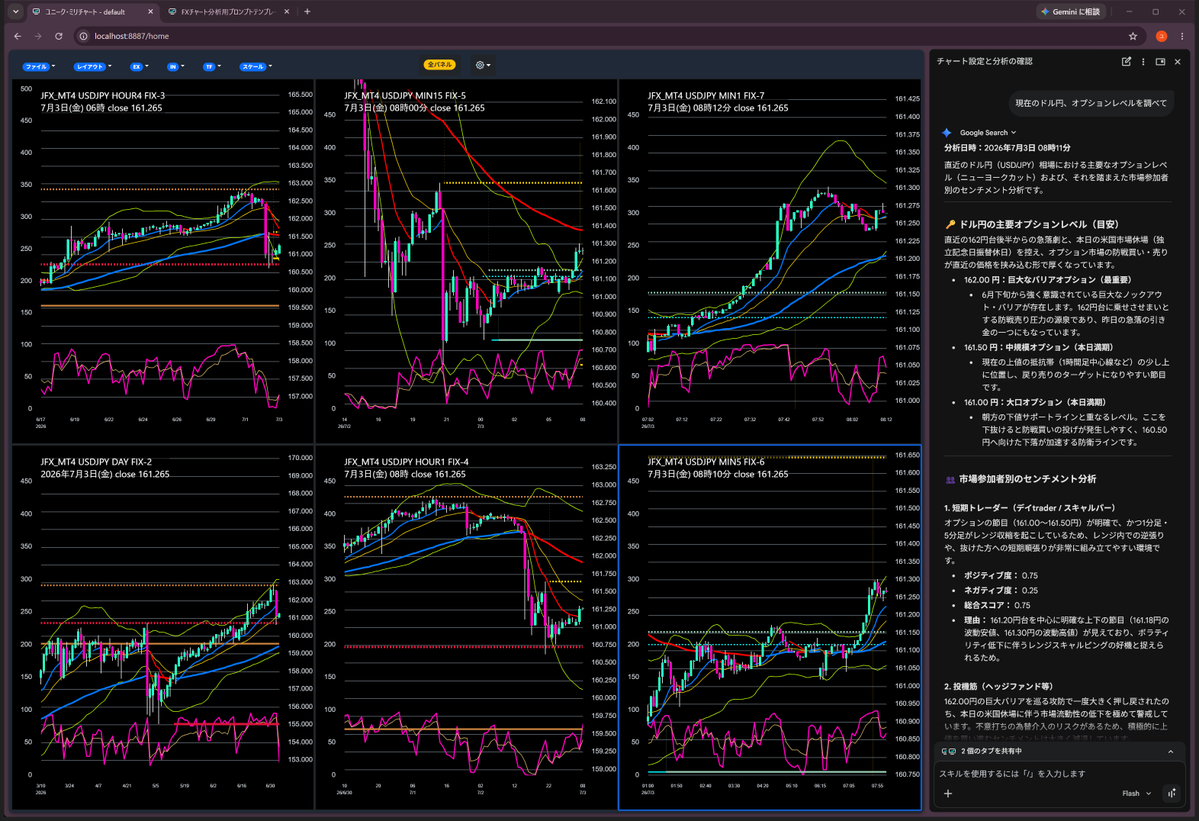Click the yellow 全パネル button
Image resolution: width=1199 pixels, height=821 pixels.
pos(440,65)
